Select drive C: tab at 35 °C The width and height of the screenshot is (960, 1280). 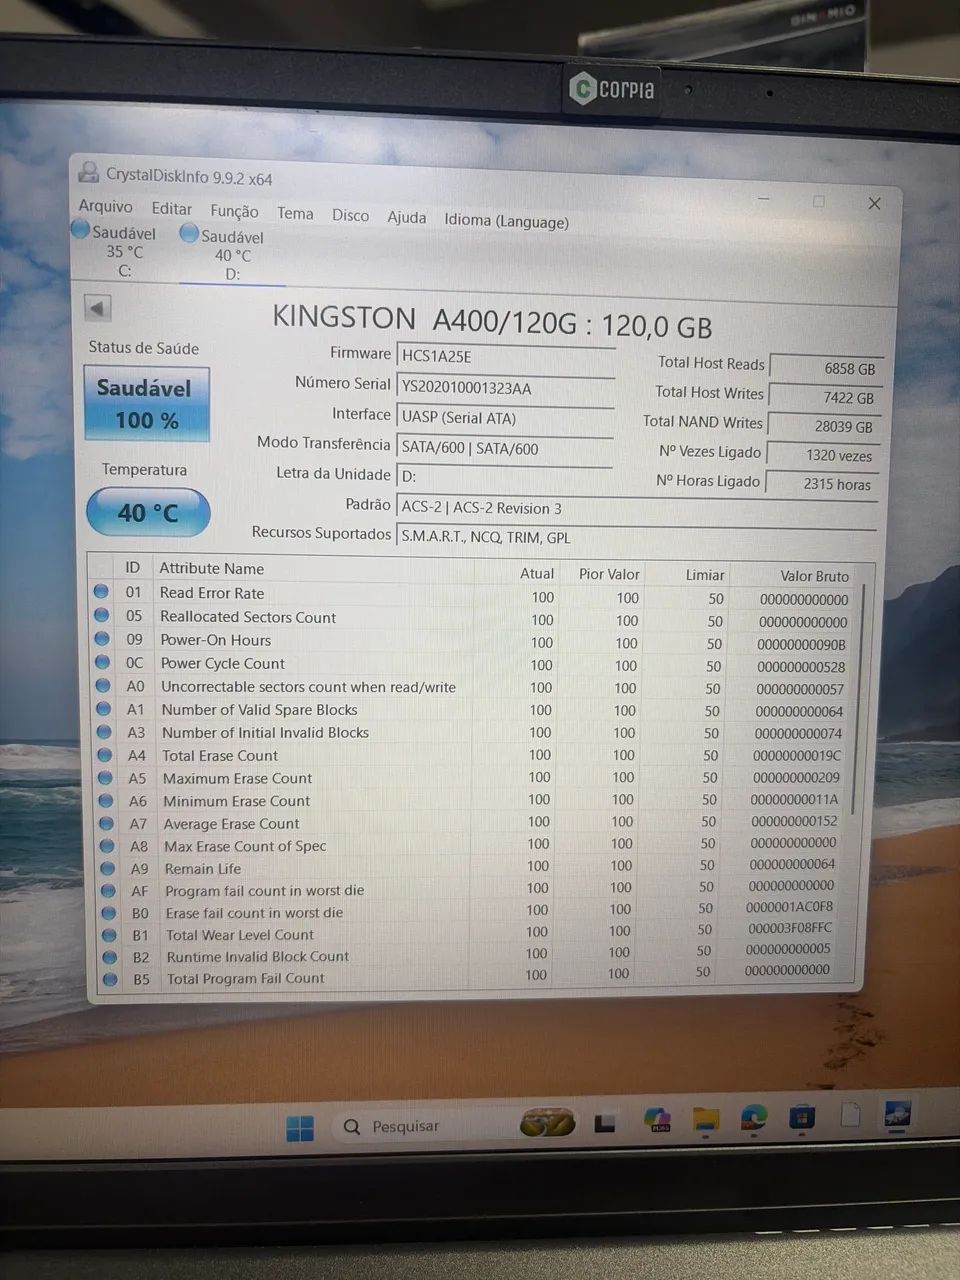pos(115,250)
